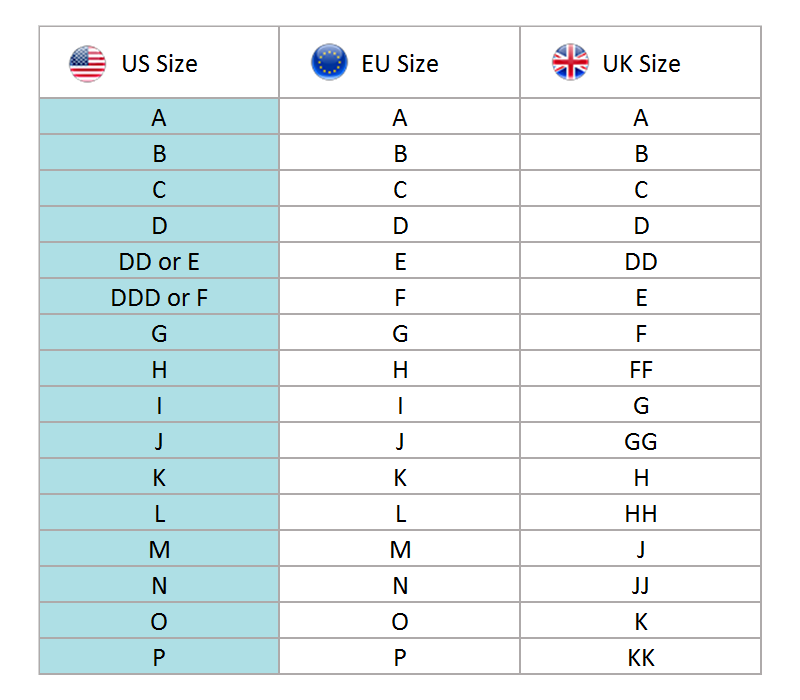Click the N cell in EU Size column
Viewport: 800px width, 700px height.
400,586
